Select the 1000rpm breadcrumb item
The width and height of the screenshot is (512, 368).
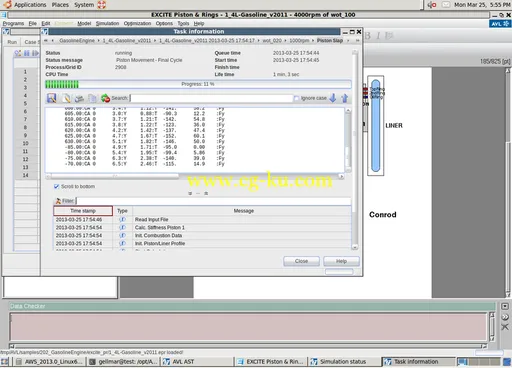(299, 40)
